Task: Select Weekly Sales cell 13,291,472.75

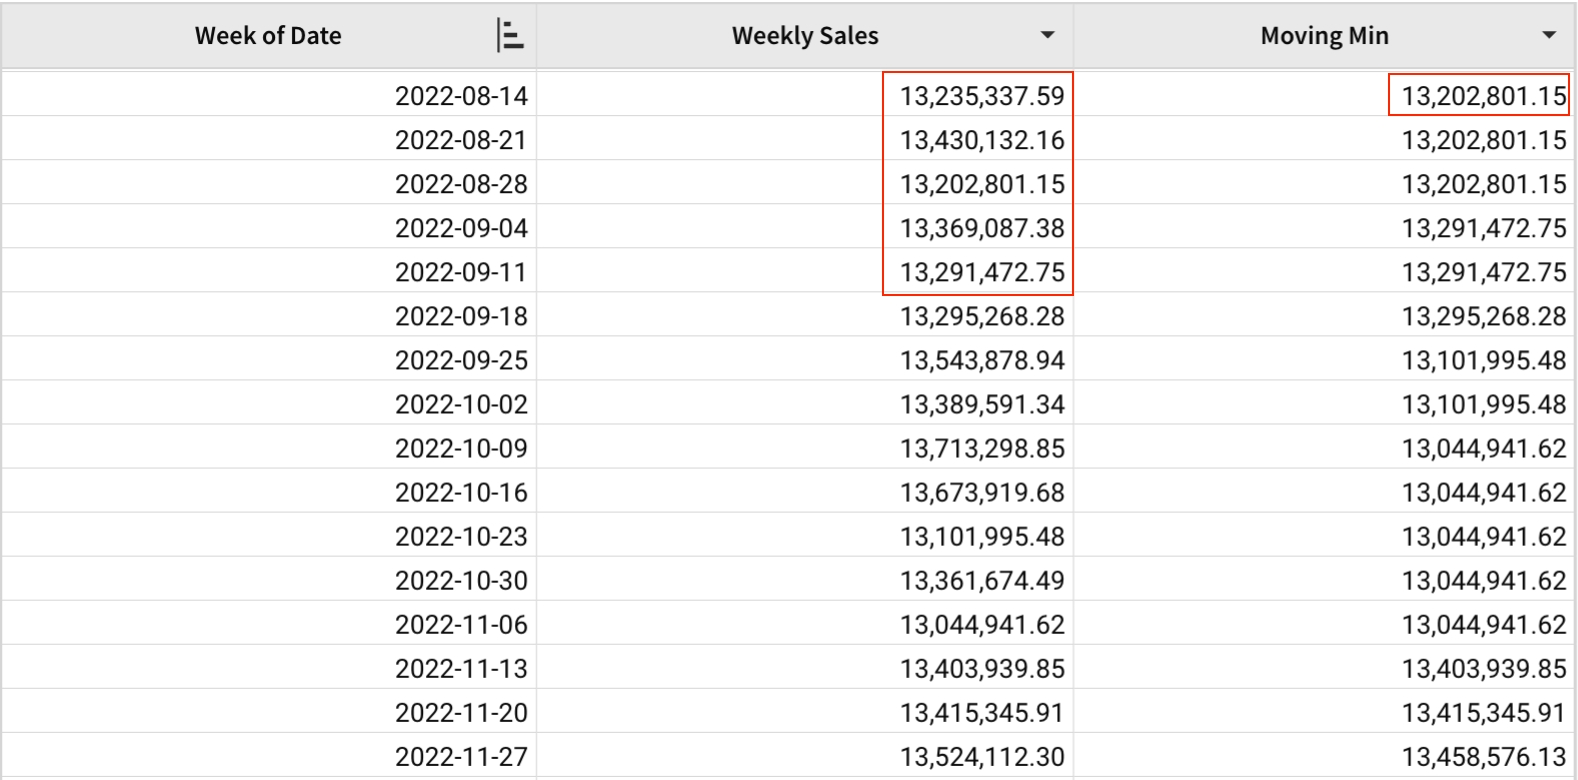Action: tap(982, 272)
